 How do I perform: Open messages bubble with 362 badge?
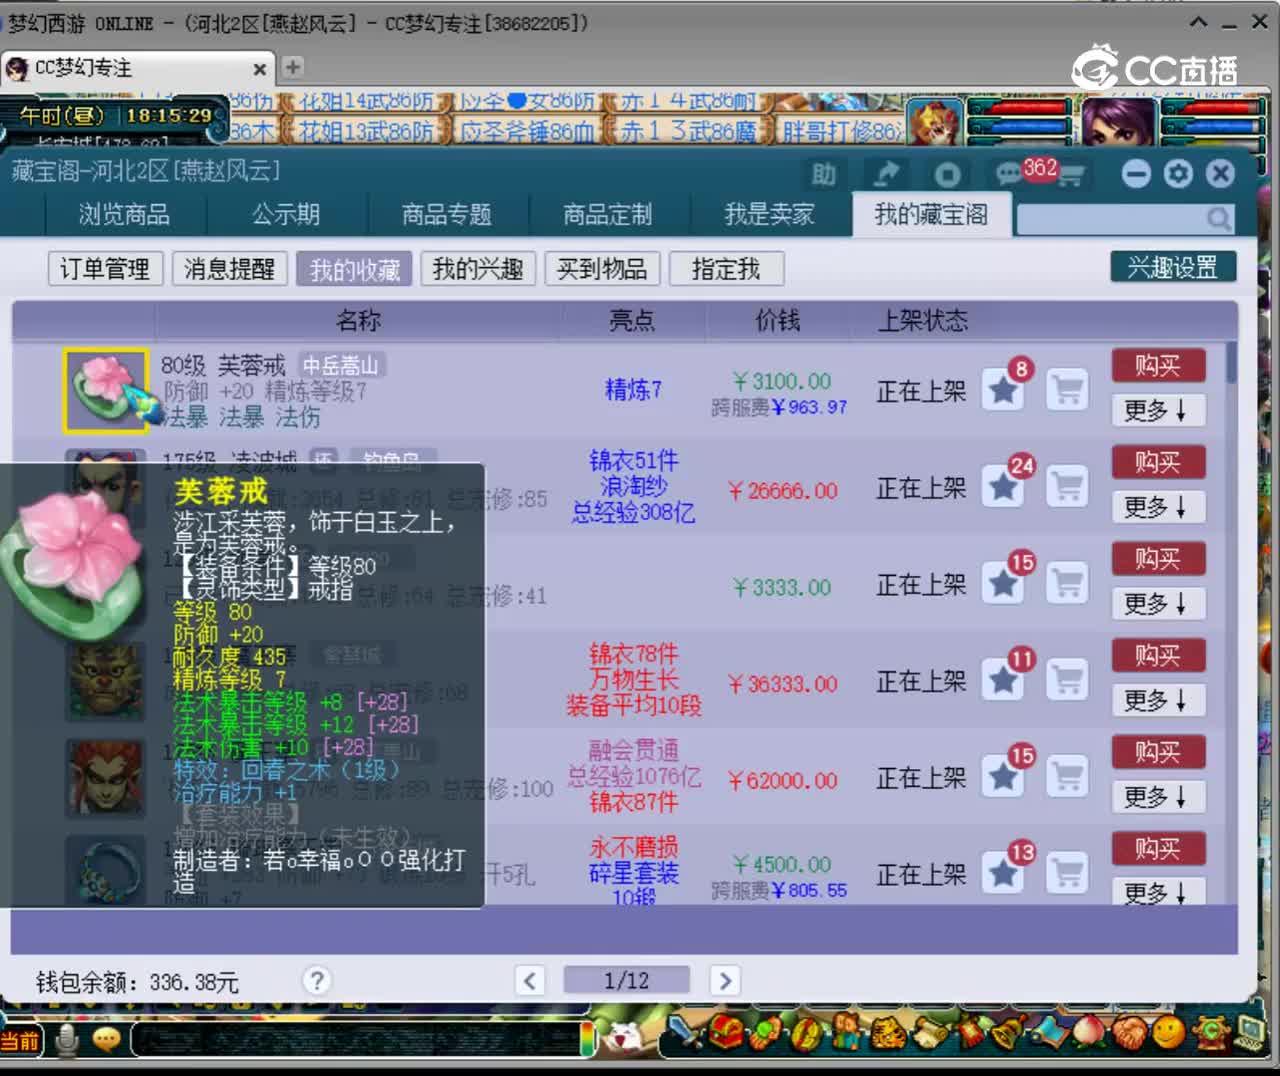(1008, 174)
